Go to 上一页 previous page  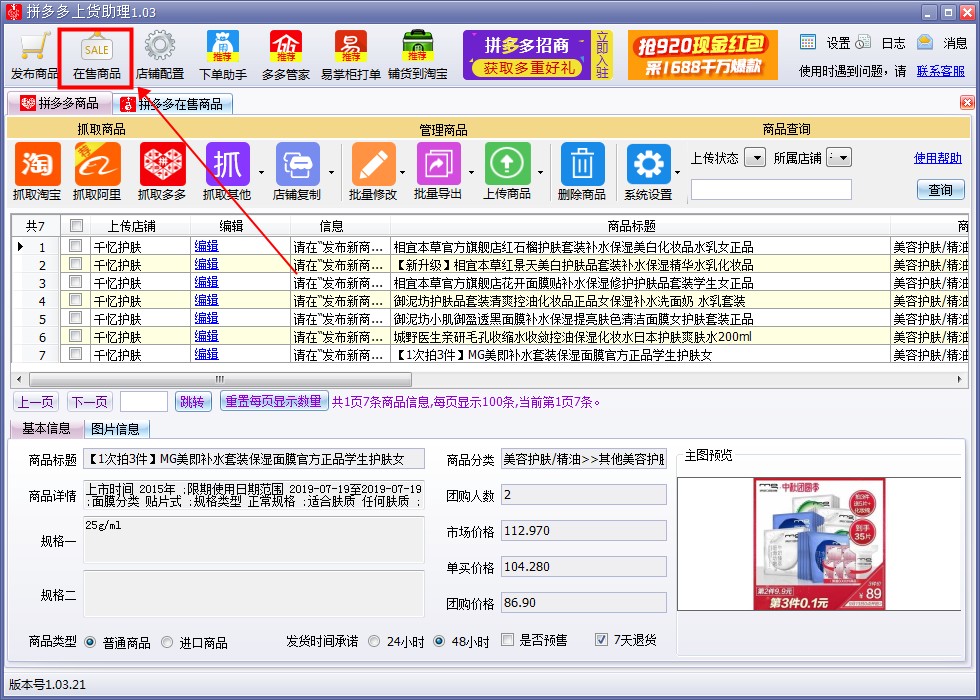(x=36, y=401)
